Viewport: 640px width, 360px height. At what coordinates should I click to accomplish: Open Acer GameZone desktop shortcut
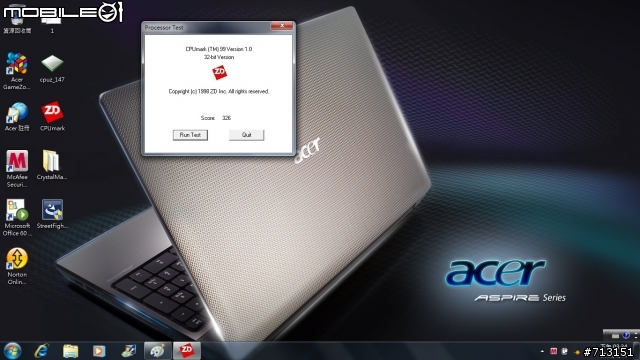click(17, 71)
